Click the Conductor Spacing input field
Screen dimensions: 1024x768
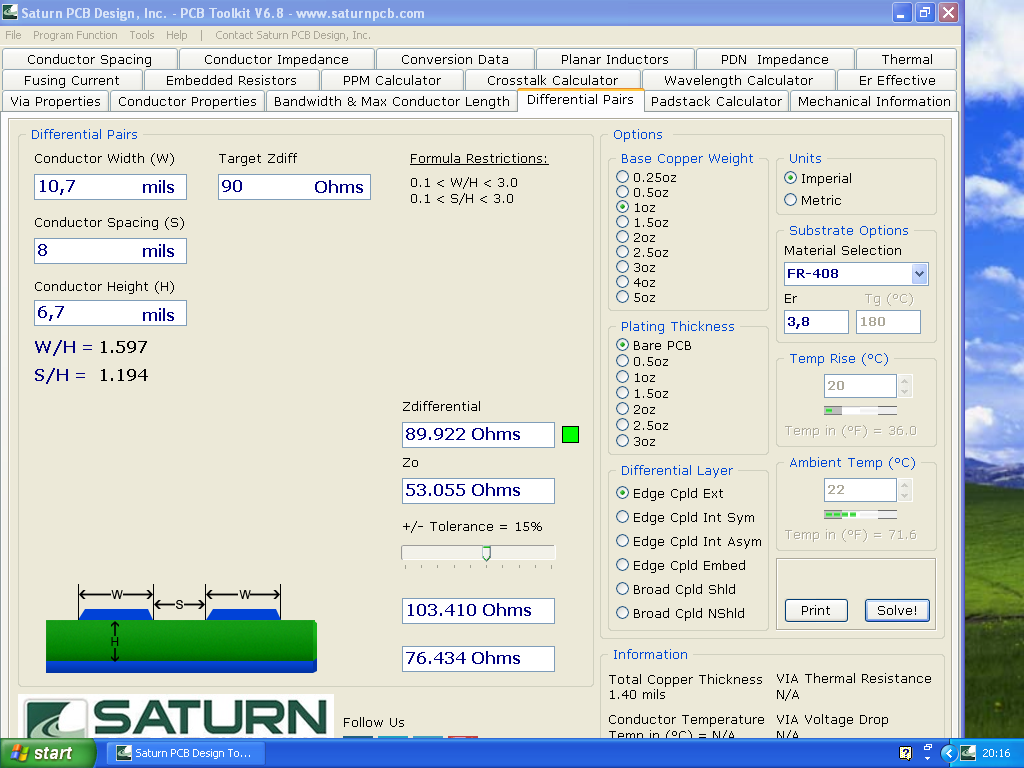pos(110,251)
